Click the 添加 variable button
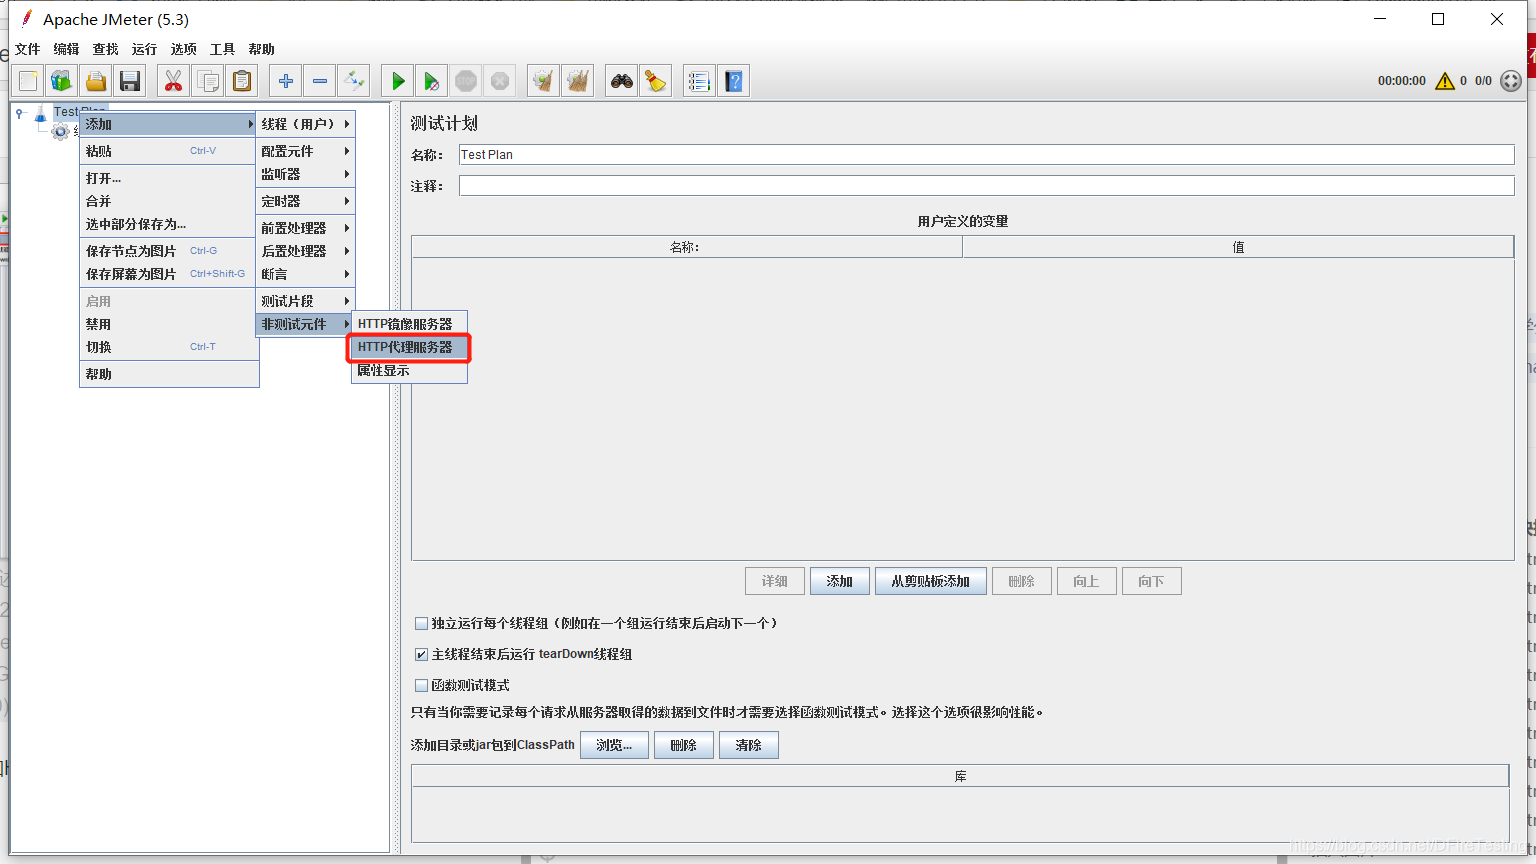Screen dimensions: 1536x864 click(840, 581)
